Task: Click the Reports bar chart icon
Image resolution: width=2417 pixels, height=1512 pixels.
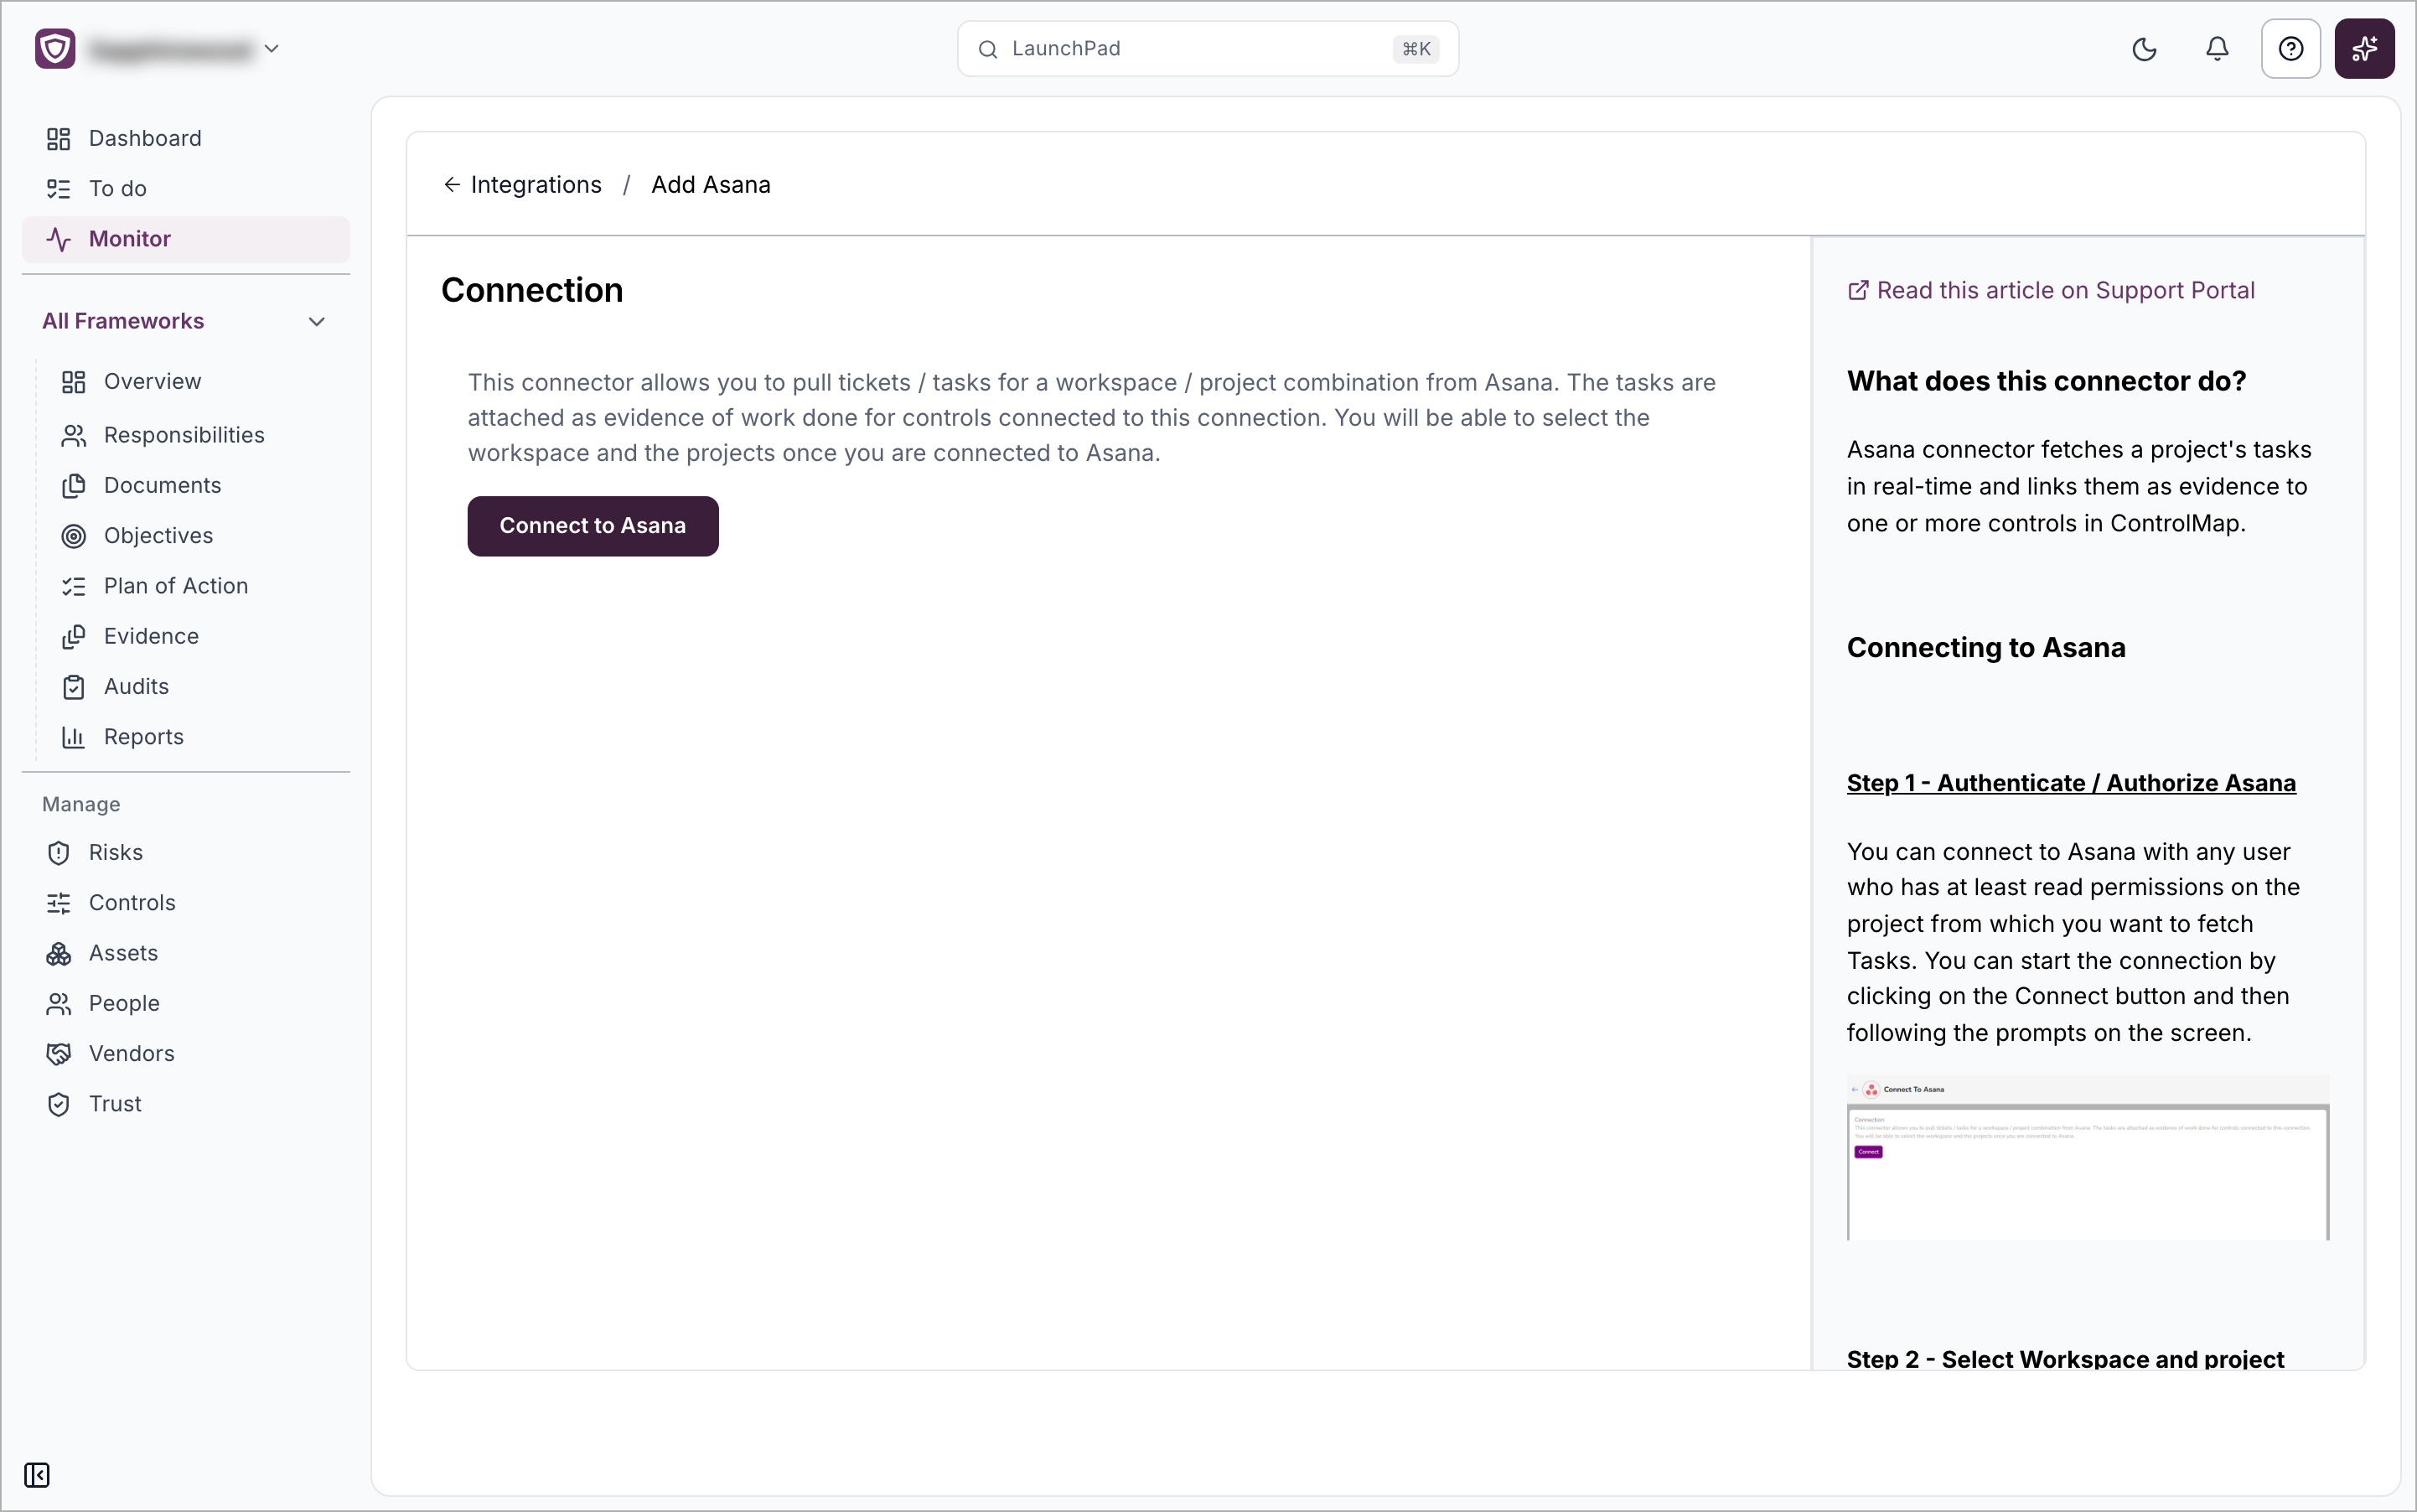Action: (x=74, y=737)
